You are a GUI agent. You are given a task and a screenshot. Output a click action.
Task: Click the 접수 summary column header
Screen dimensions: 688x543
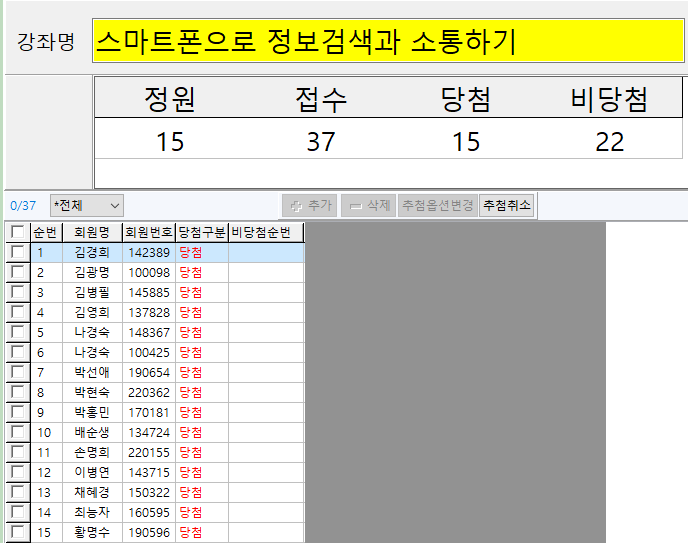pyautogui.click(x=321, y=99)
